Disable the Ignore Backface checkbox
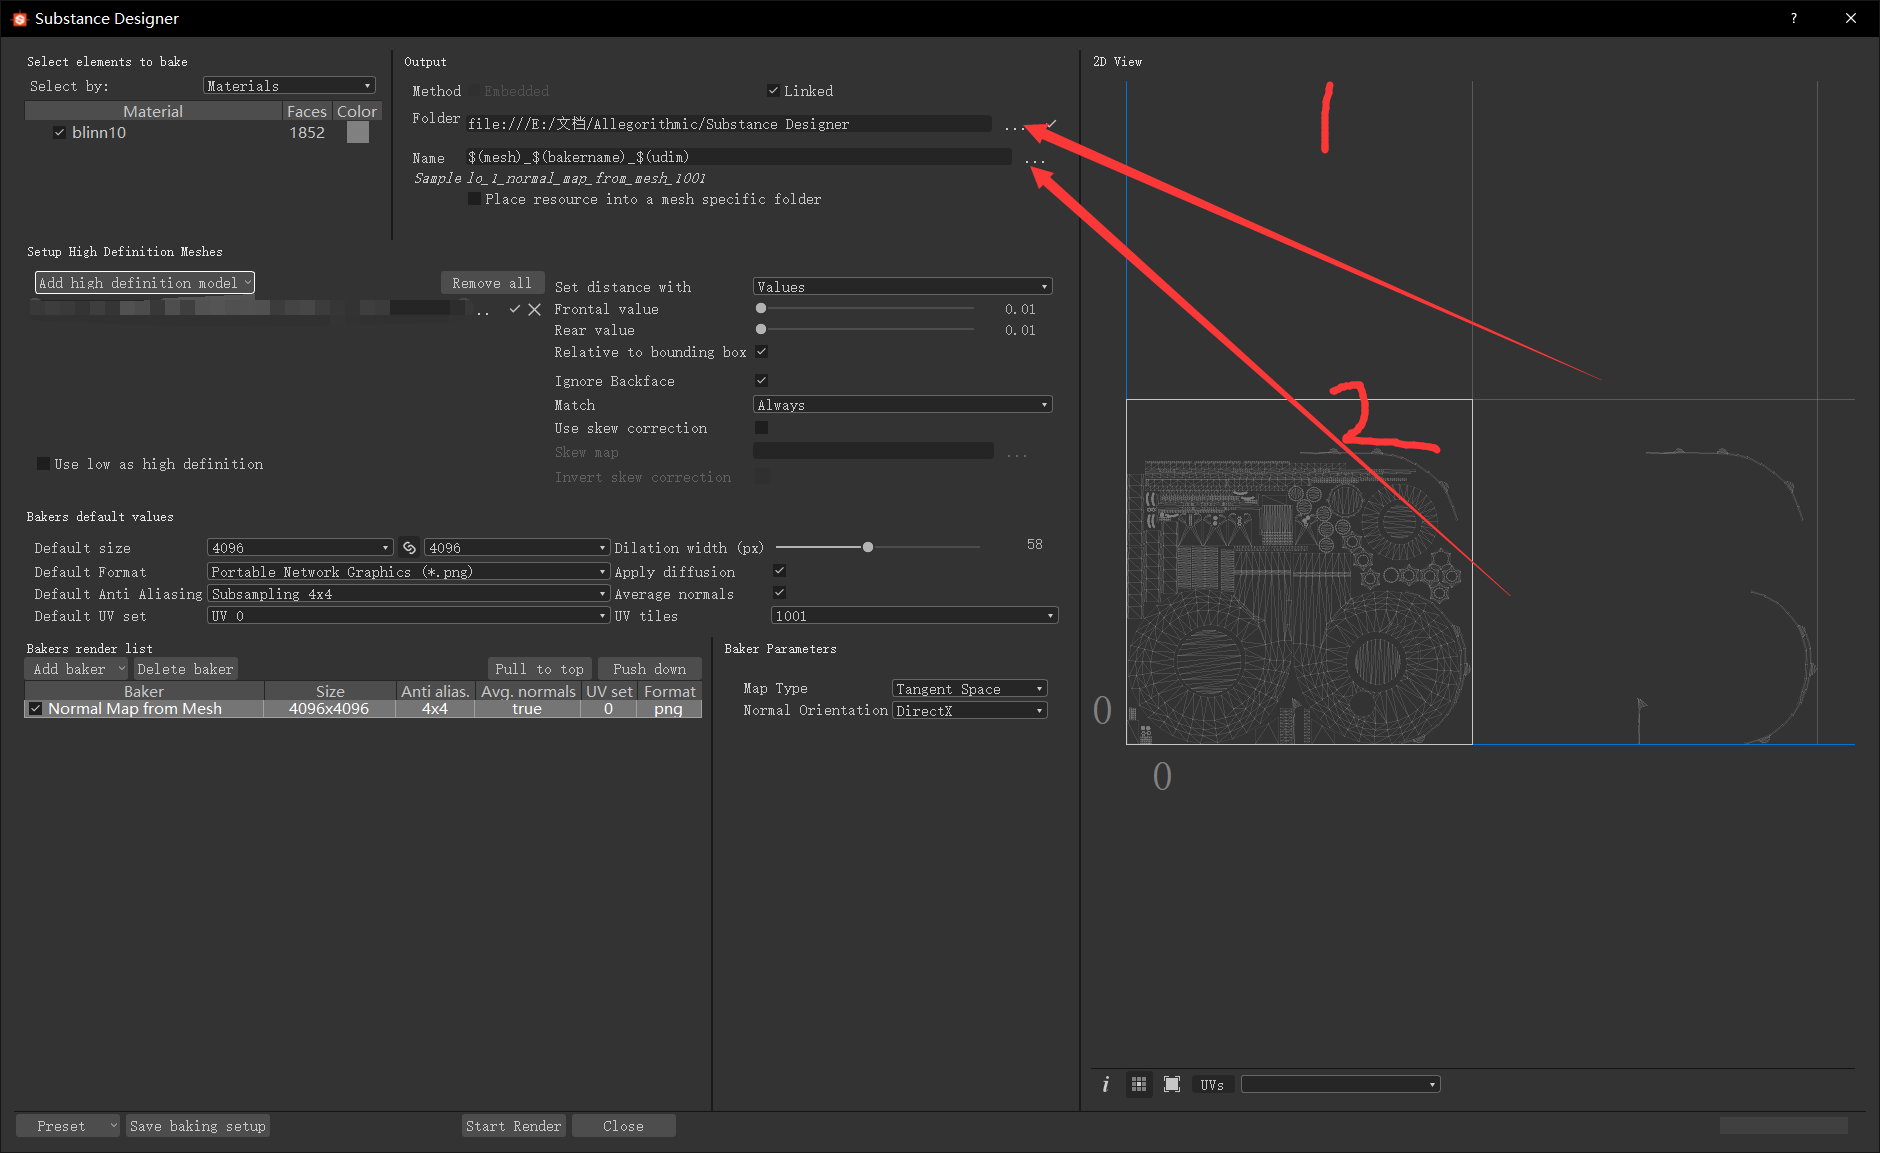The height and width of the screenshot is (1153, 1880). (761, 380)
